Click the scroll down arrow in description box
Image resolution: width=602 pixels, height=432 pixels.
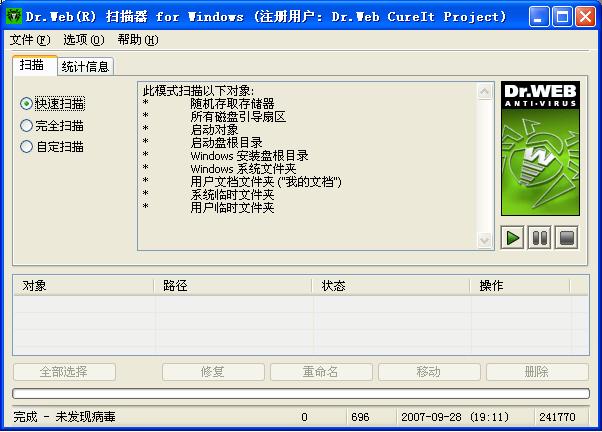pos(485,240)
